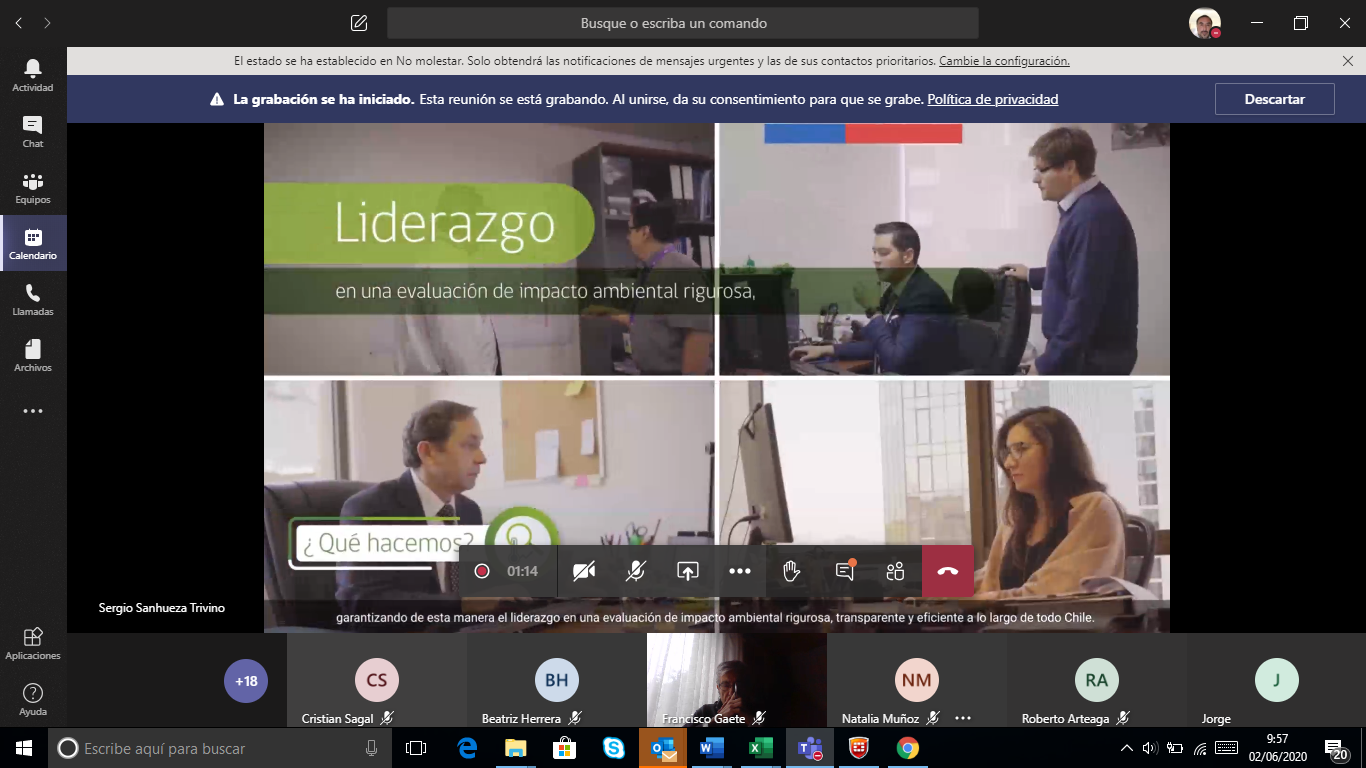The image size is (1366, 768).
Task: Toggle the camera on
Action: point(584,571)
